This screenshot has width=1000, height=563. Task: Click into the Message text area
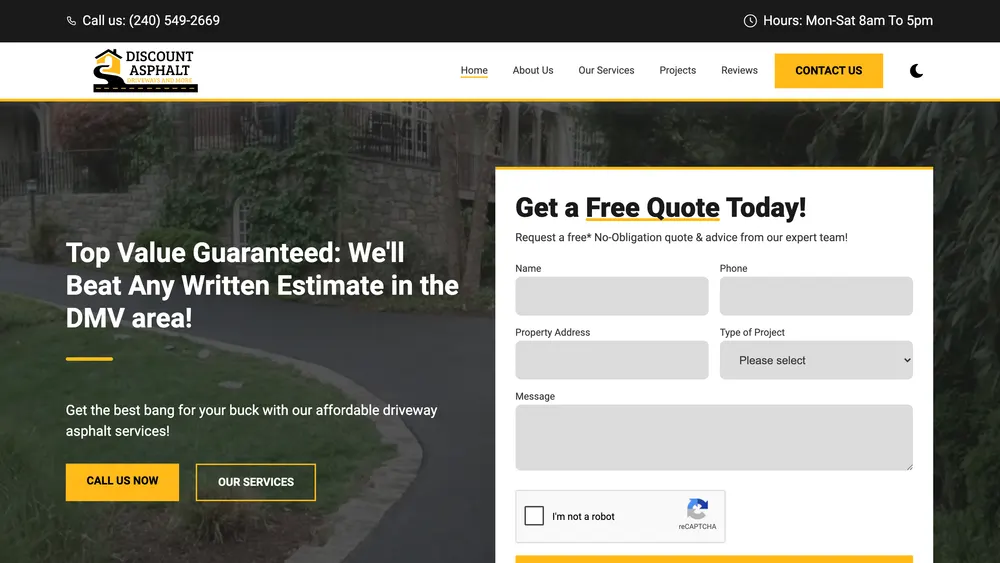tap(714, 437)
